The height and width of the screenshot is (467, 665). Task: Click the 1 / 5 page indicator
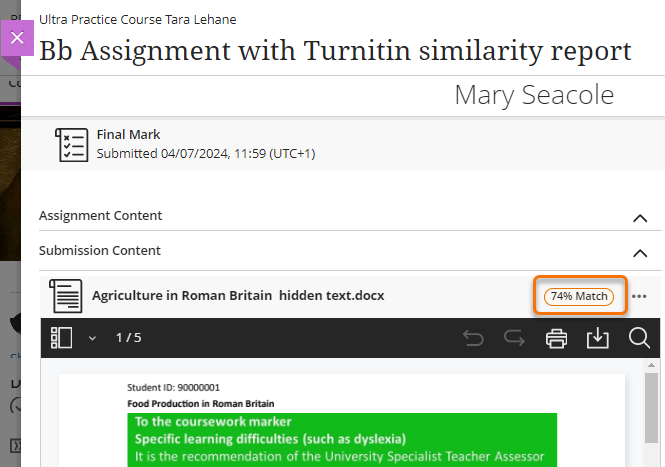[x=128, y=338]
